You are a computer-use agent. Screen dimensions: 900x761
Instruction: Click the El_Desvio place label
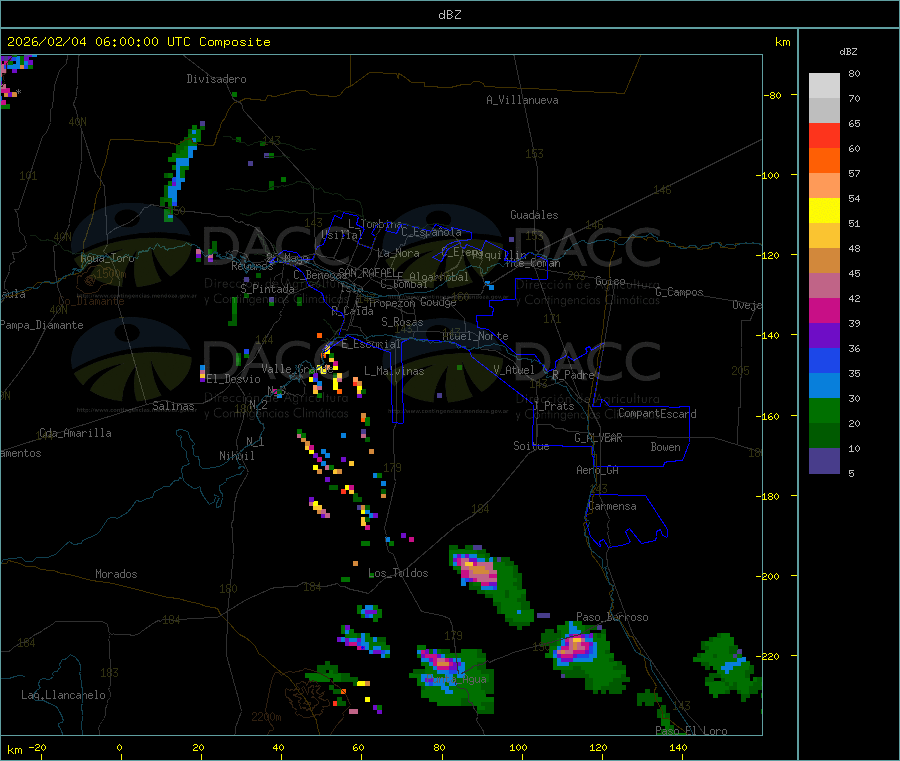coord(234,379)
